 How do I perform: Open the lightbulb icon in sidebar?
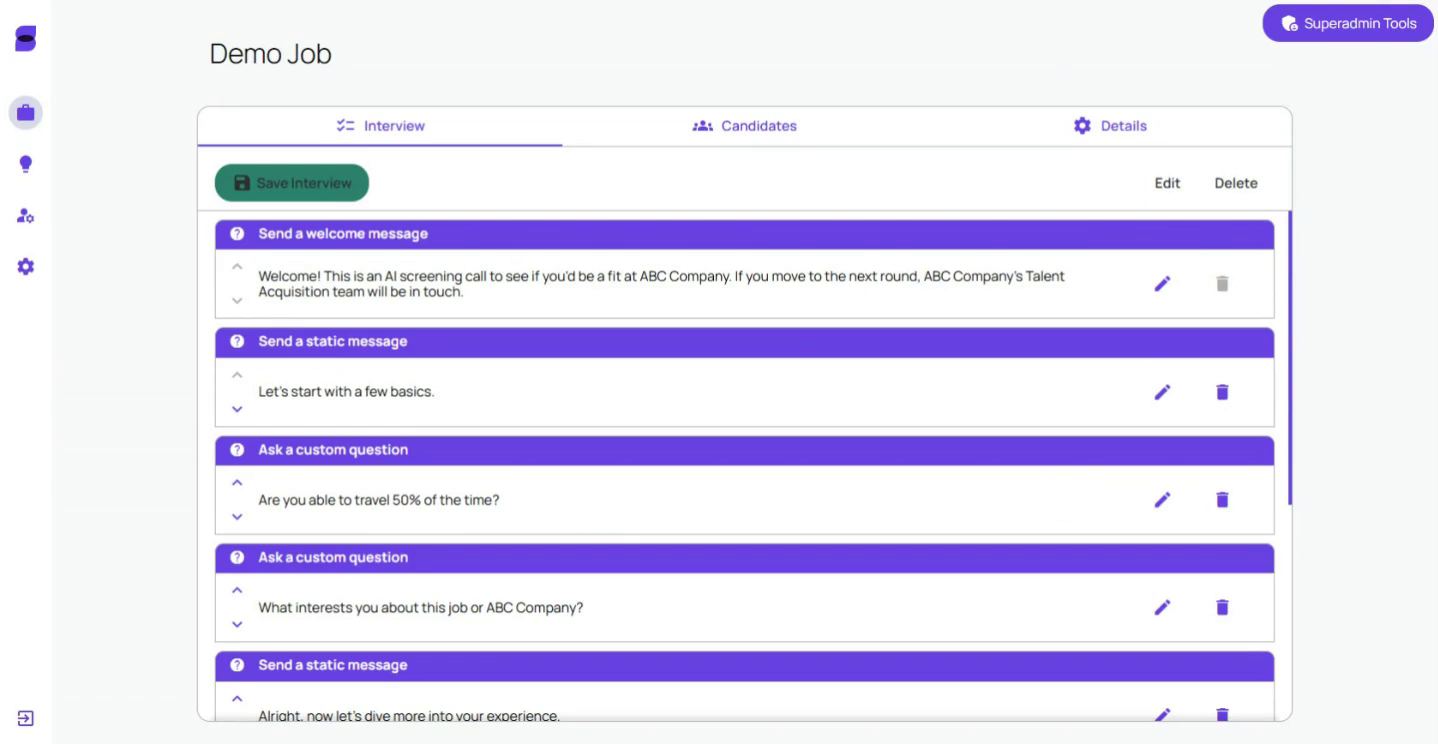26,164
